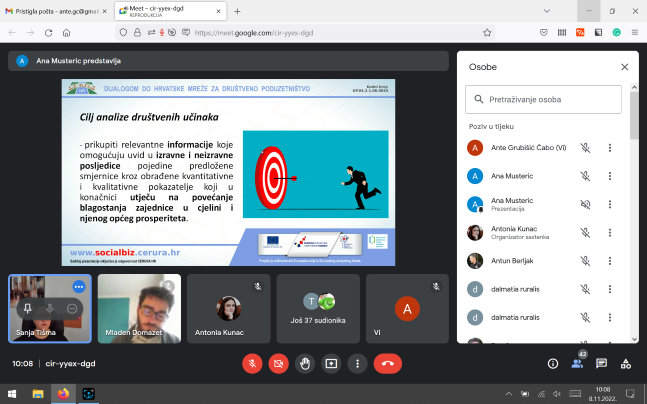Image resolution: width=647 pixels, height=404 pixels.
Task: Start presenting your screen
Action: click(331, 363)
